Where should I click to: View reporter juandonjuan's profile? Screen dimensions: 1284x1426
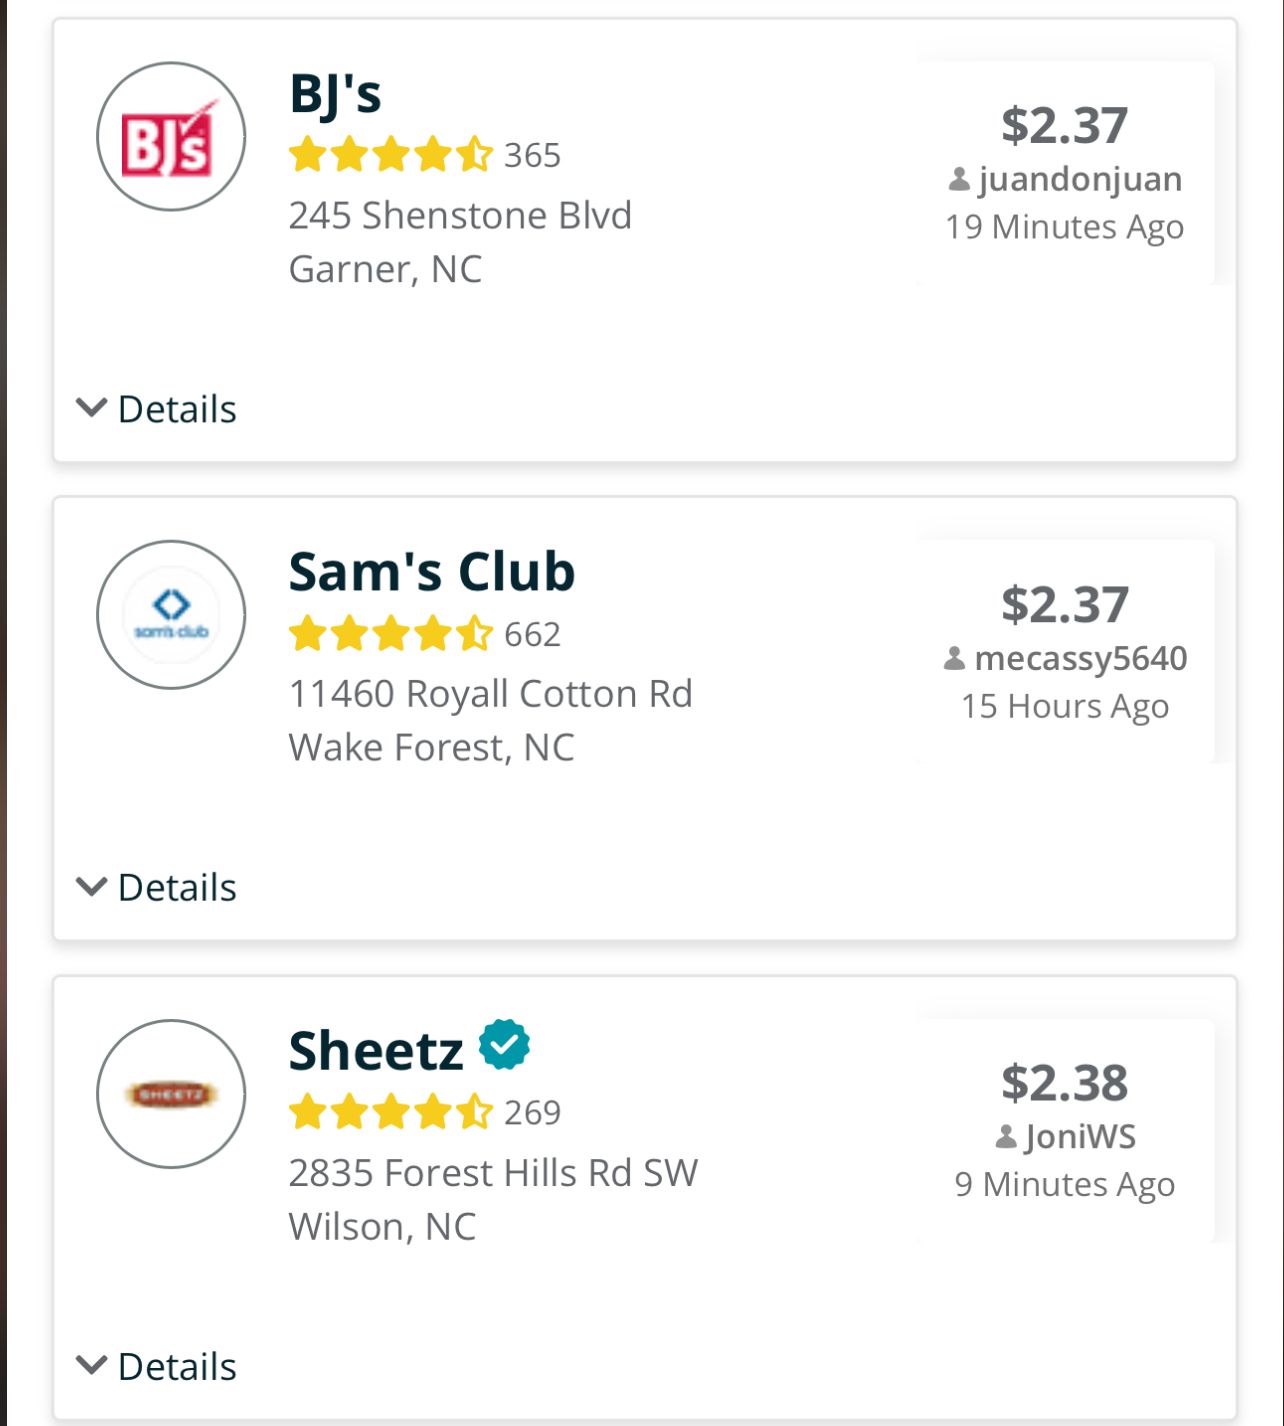pos(1080,180)
